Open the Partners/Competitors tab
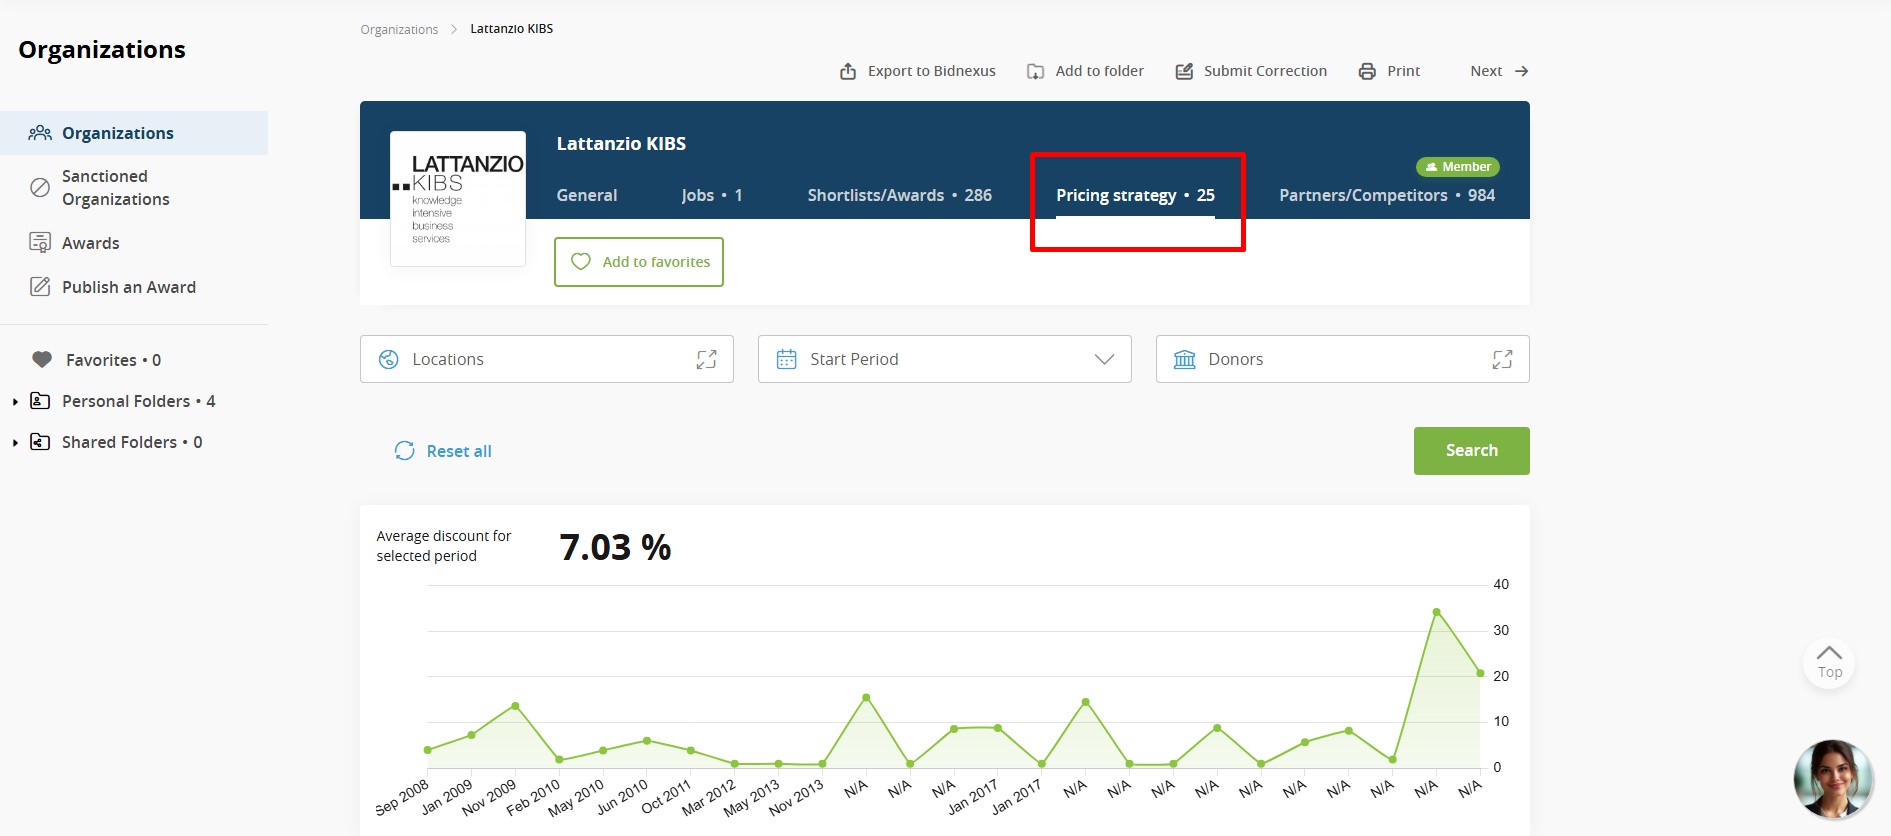The image size is (1891, 836). [x=1386, y=195]
